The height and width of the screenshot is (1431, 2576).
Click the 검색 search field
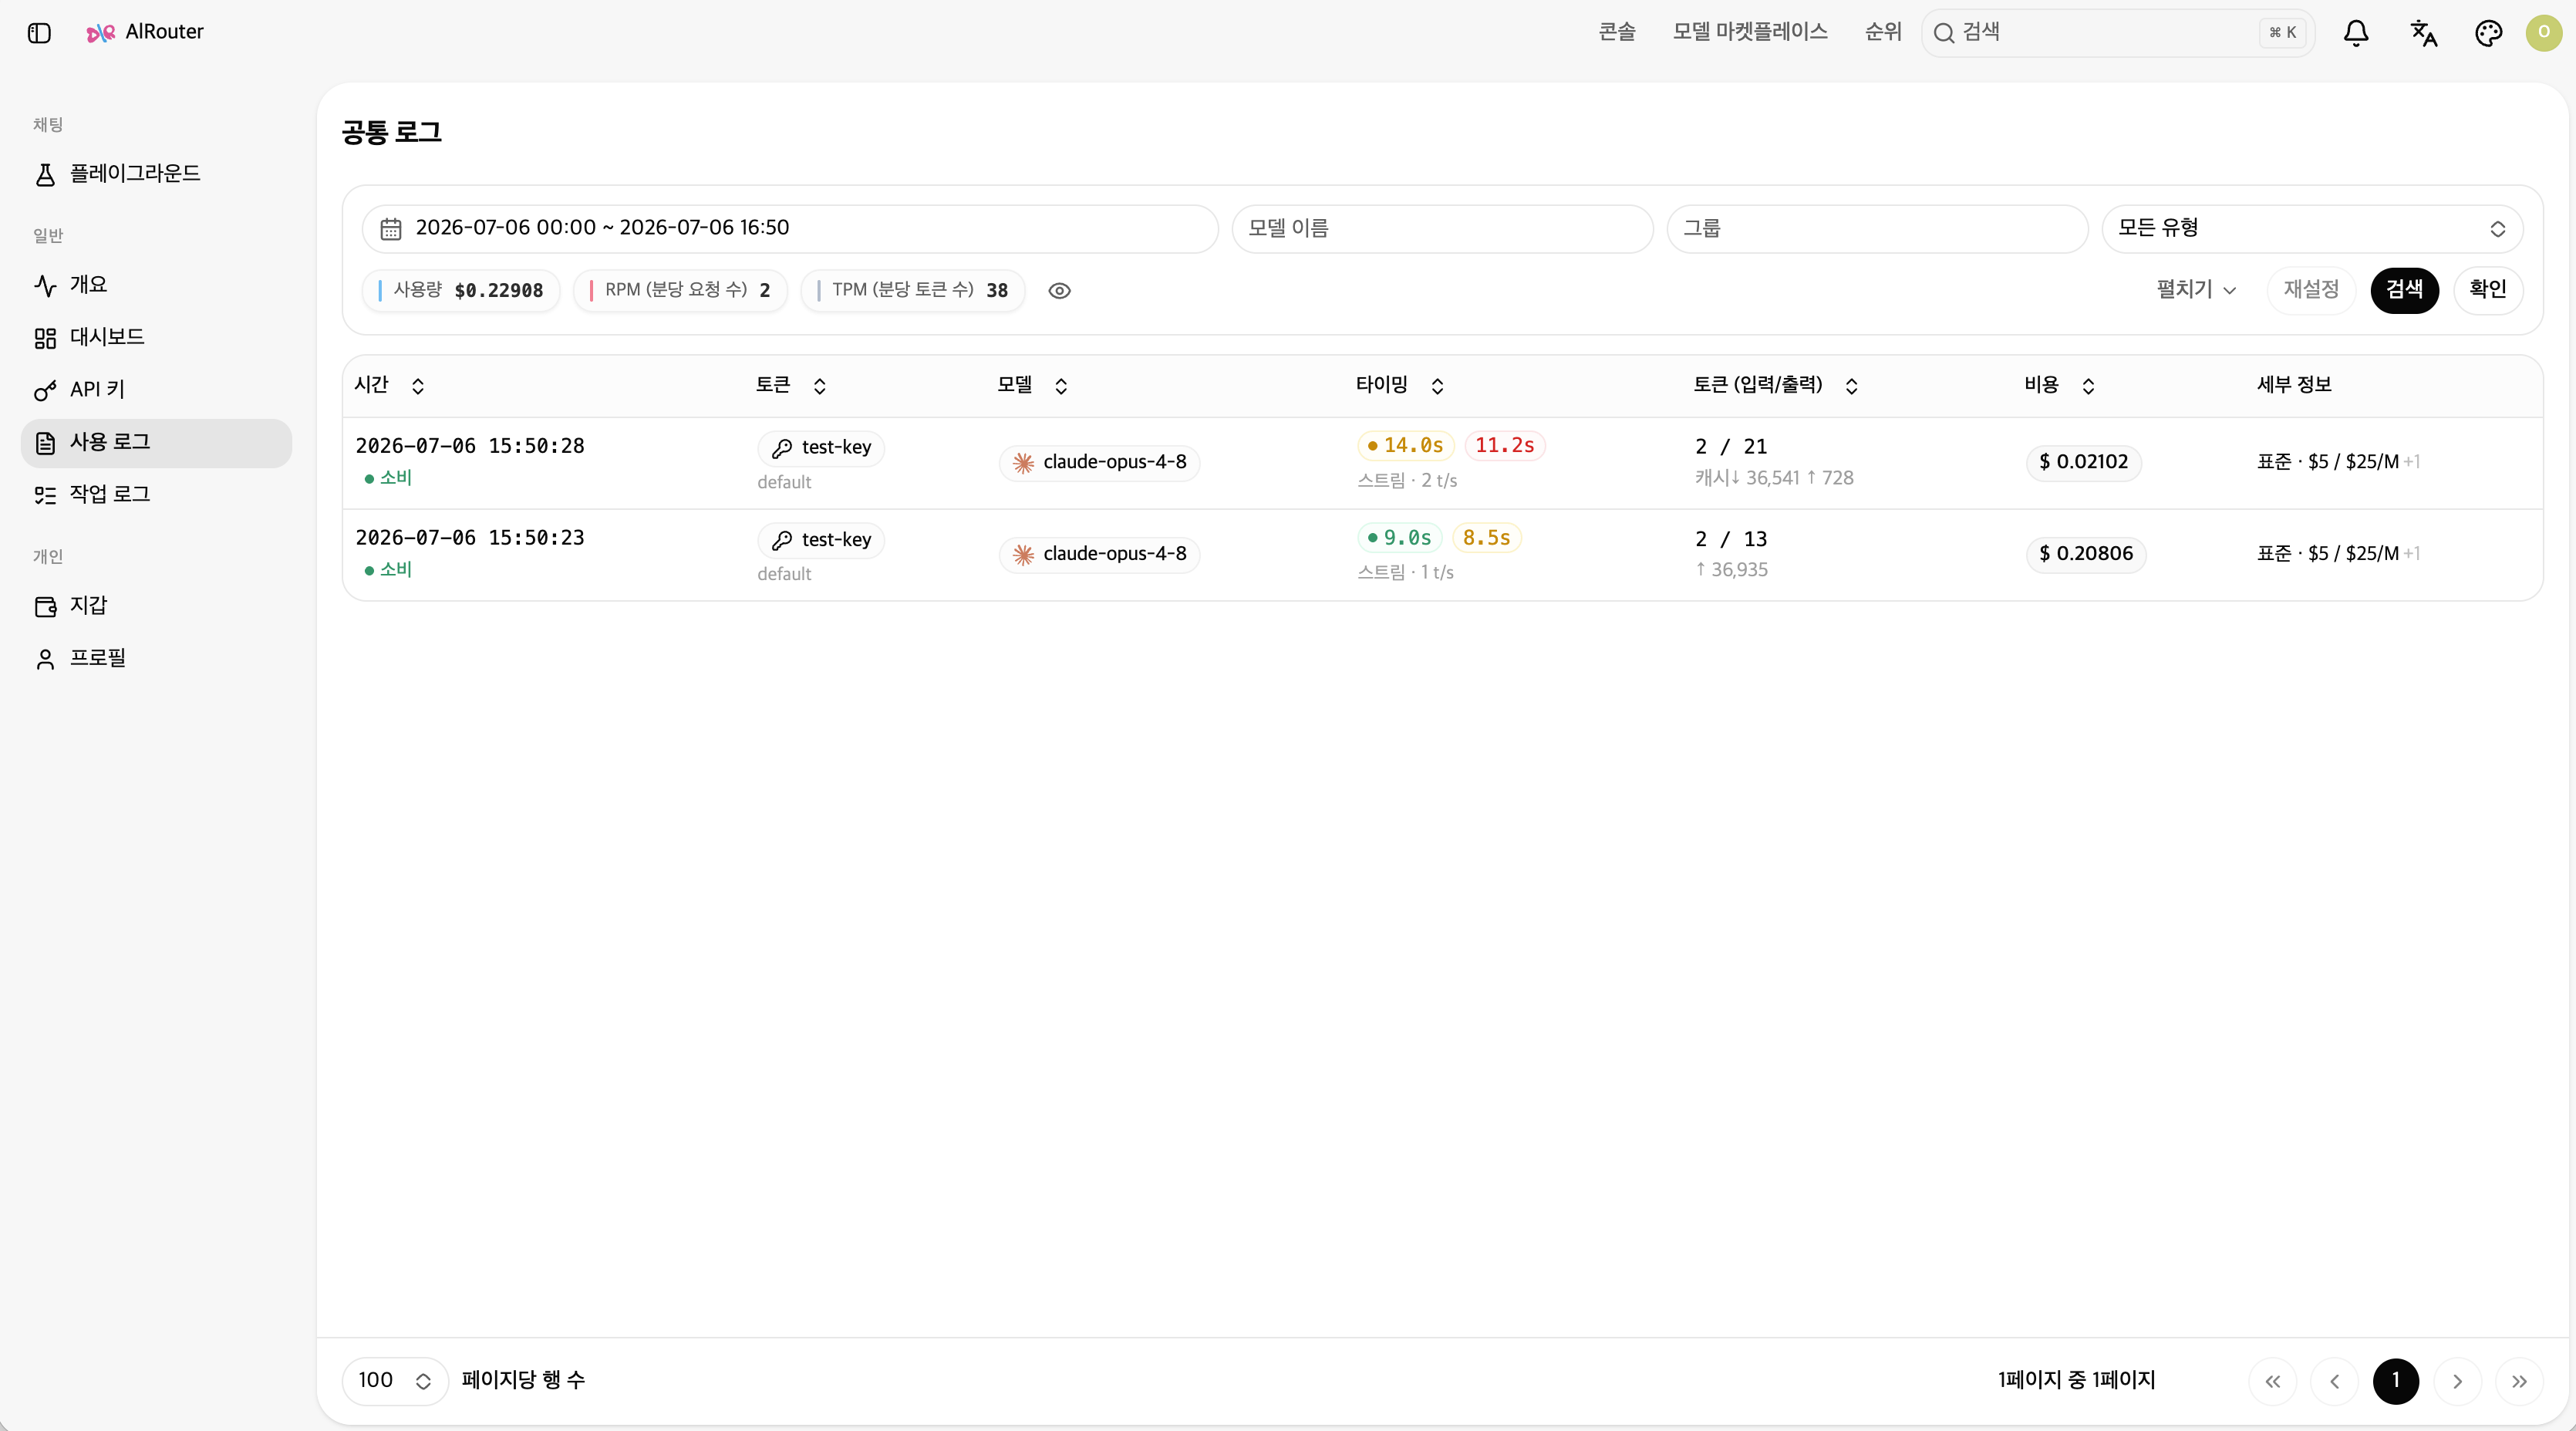(x=2118, y=33)
